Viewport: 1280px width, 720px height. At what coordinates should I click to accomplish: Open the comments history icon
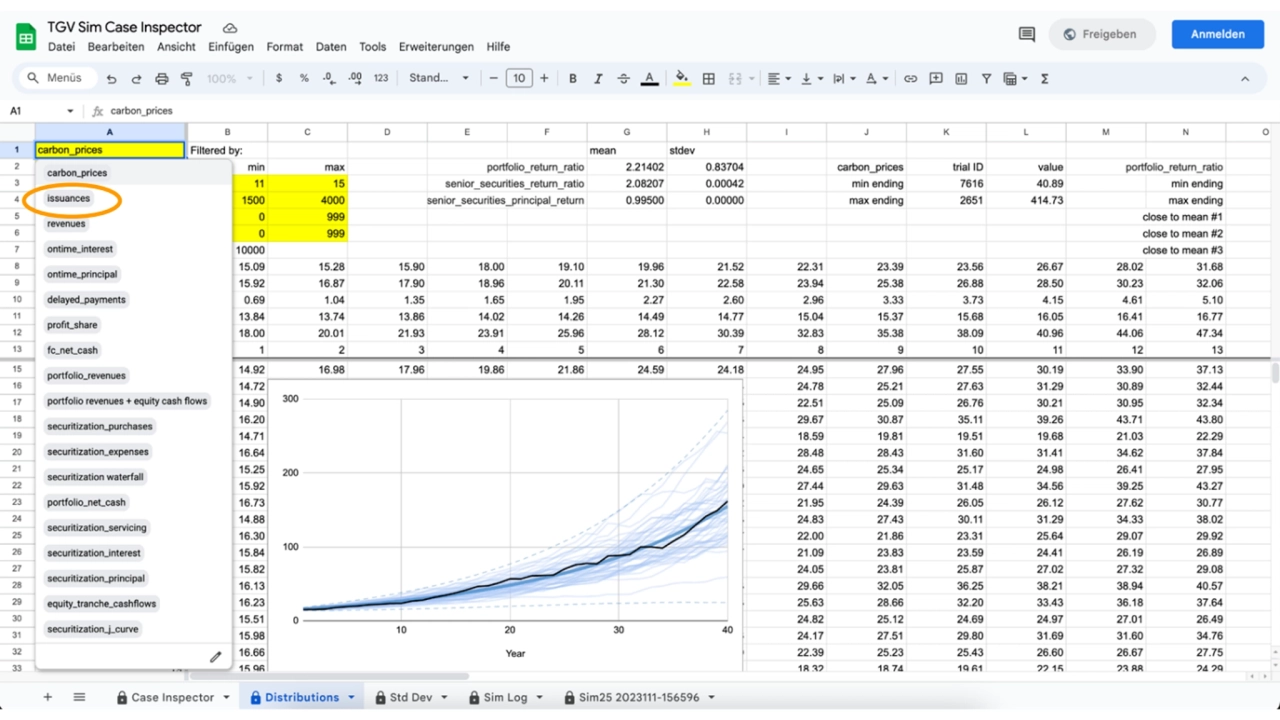(x=1026, y=34)
